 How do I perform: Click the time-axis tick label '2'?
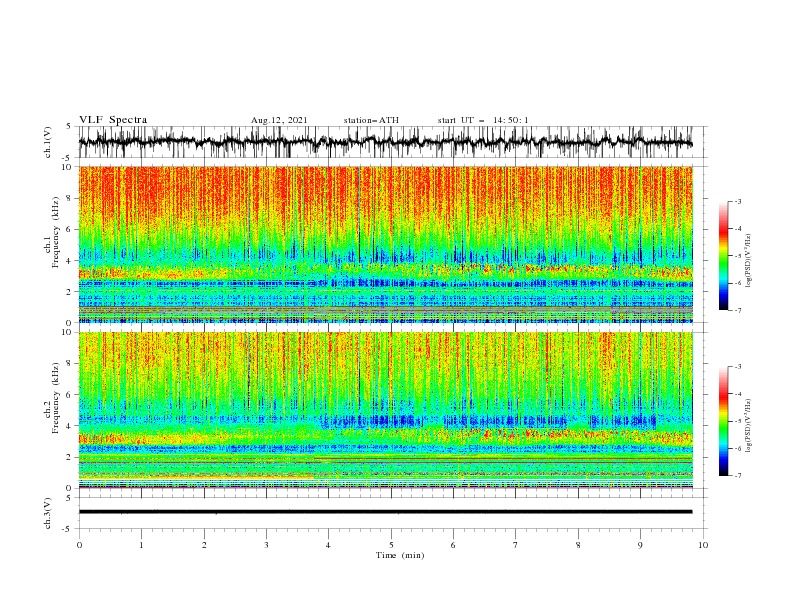pos(204,545)
